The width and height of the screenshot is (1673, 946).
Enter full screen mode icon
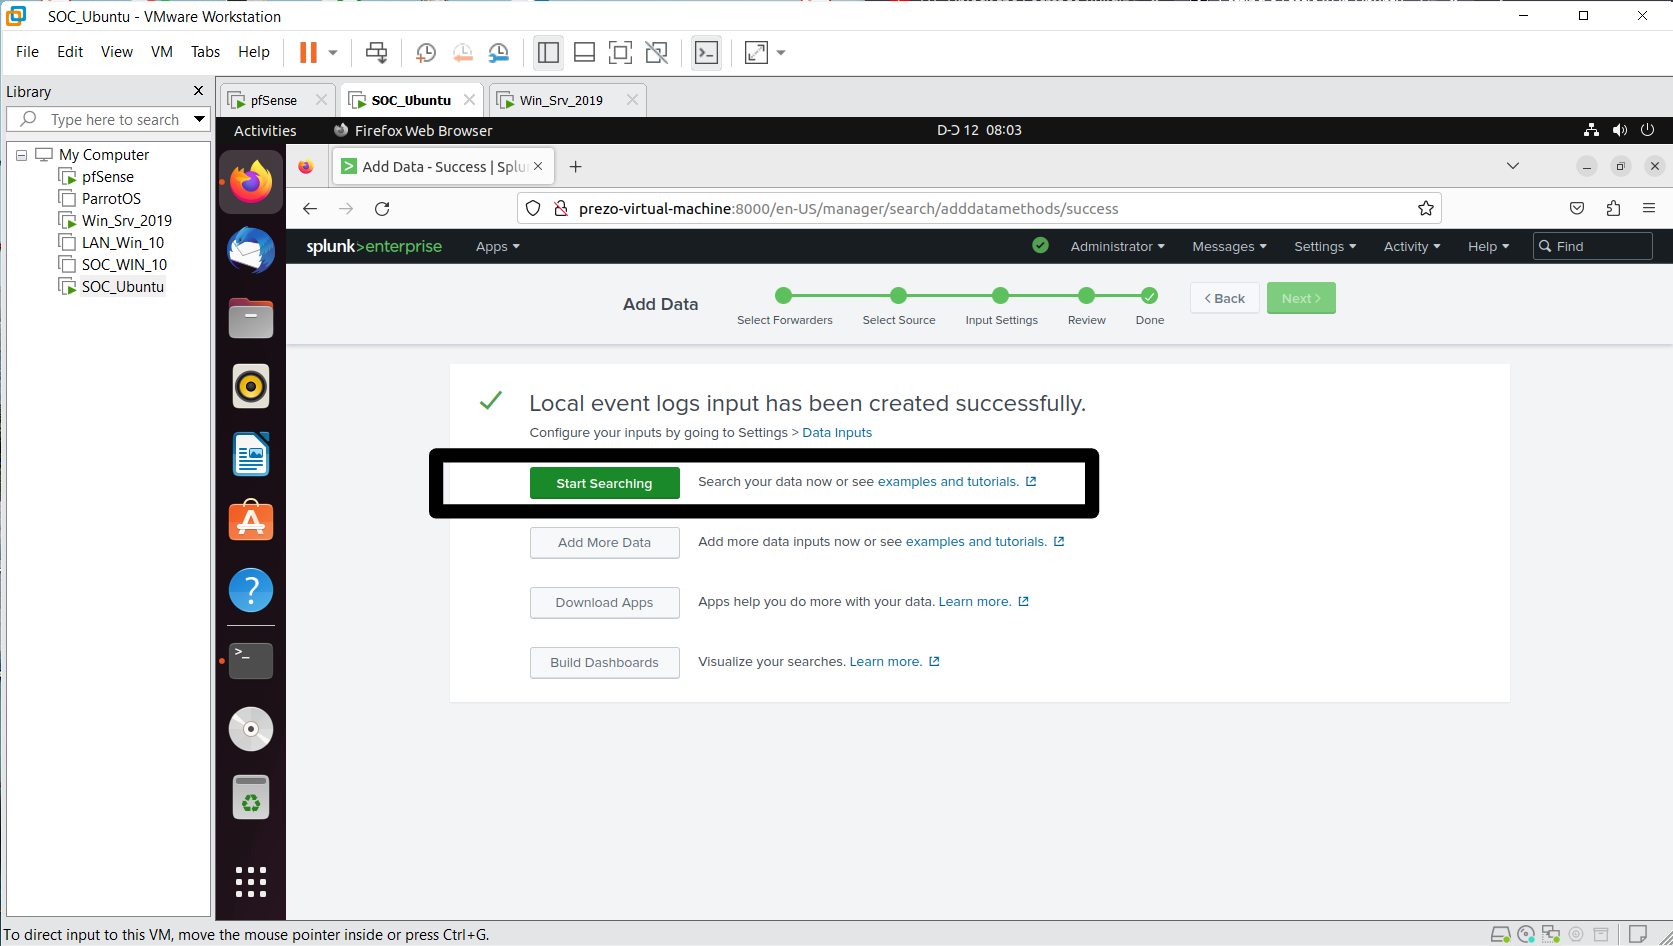620,53
